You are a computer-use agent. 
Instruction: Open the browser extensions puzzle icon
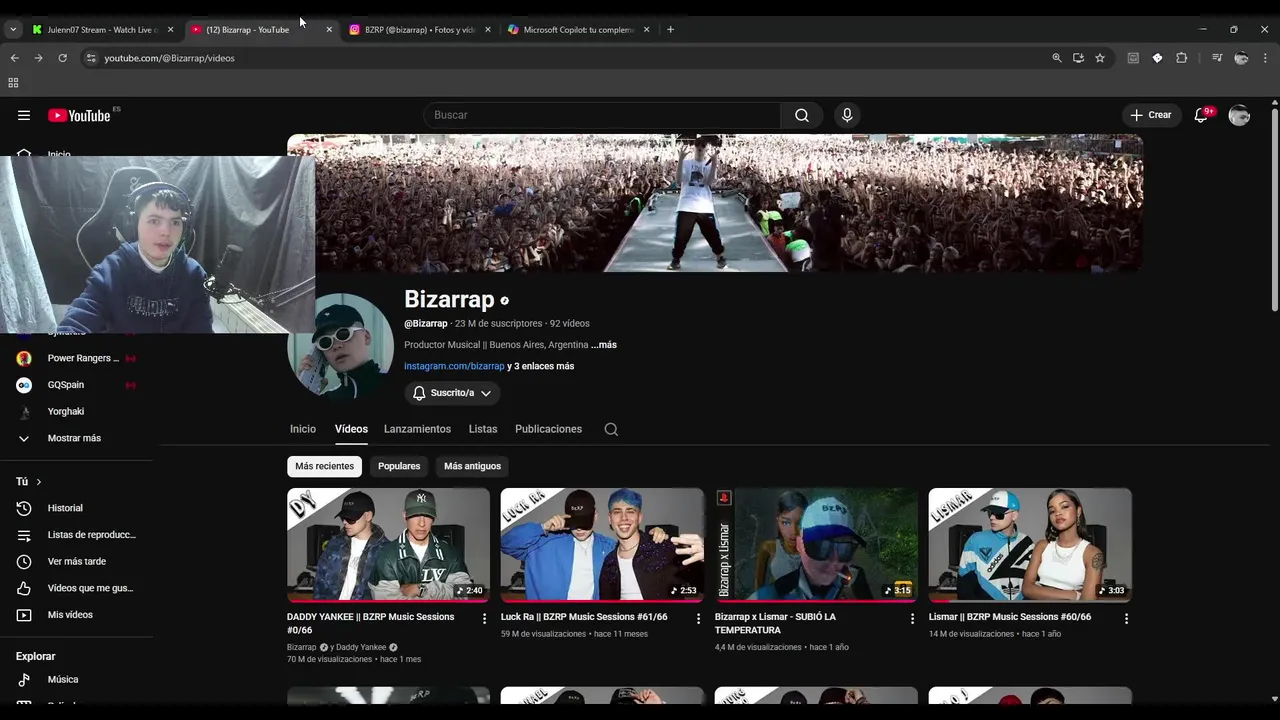[x=1181, y=58]
